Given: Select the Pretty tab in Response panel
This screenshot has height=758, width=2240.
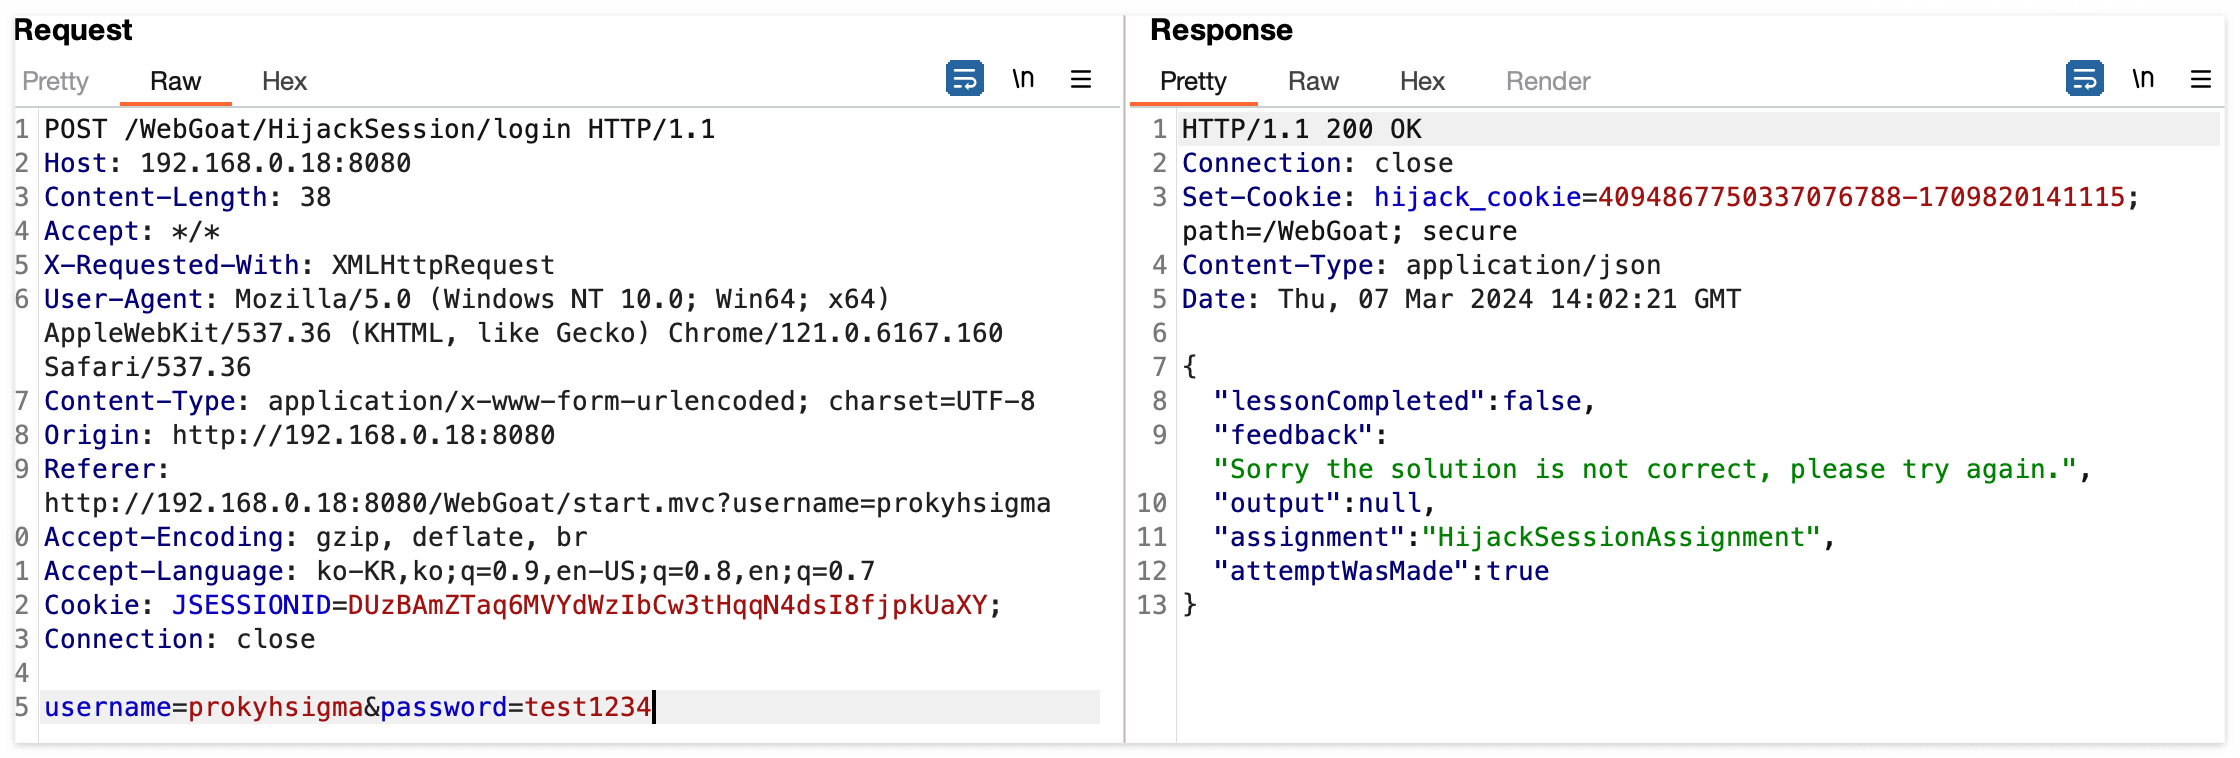Looking at the screenshot, I should tap(1193, 81).
